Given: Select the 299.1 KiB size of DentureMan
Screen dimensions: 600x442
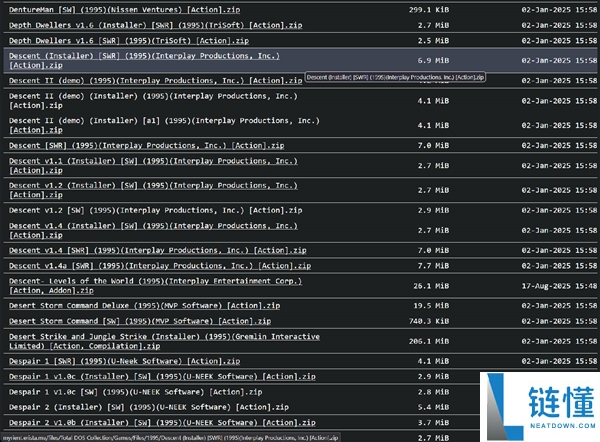Looking at the screenshot, I should coord(429,10).
